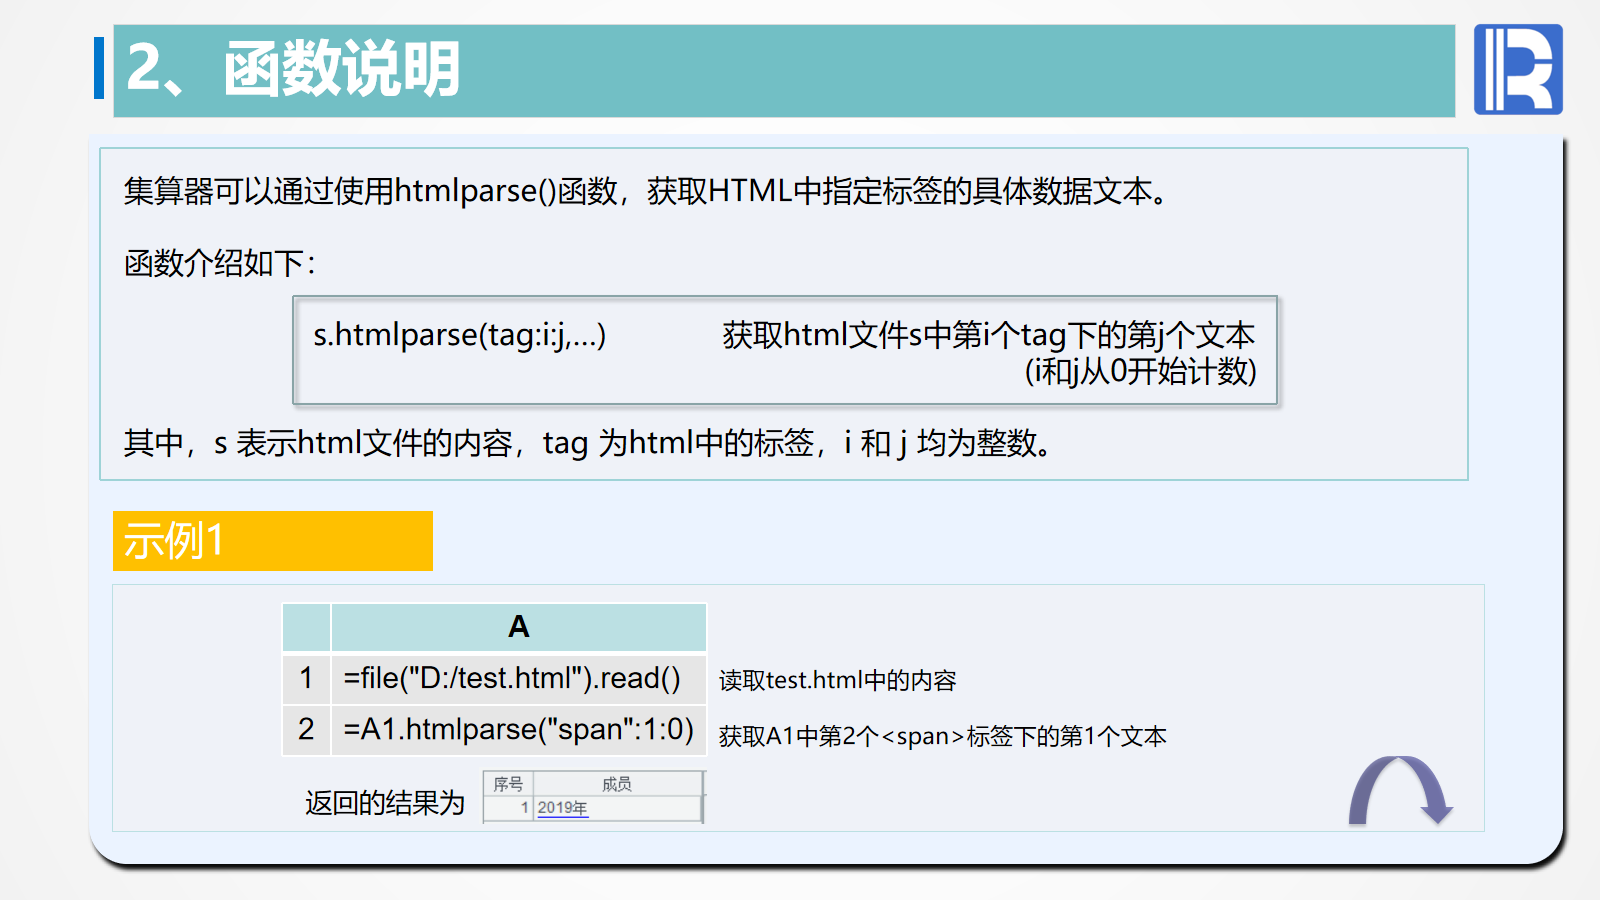Click the 序号 result column header
Screen dimensions: 1600x900
[x=508, y=784]
